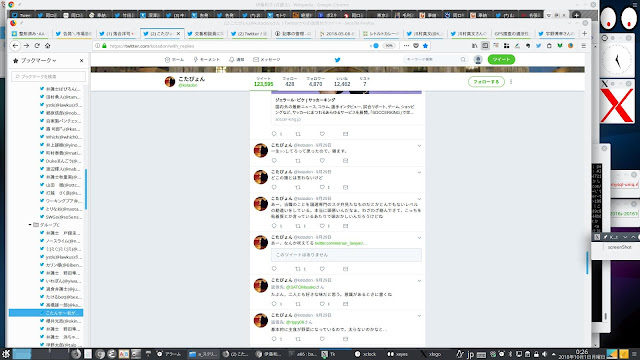View the 12,482 likes tab
Screen dimensions: 640x360
click(342, 82)
